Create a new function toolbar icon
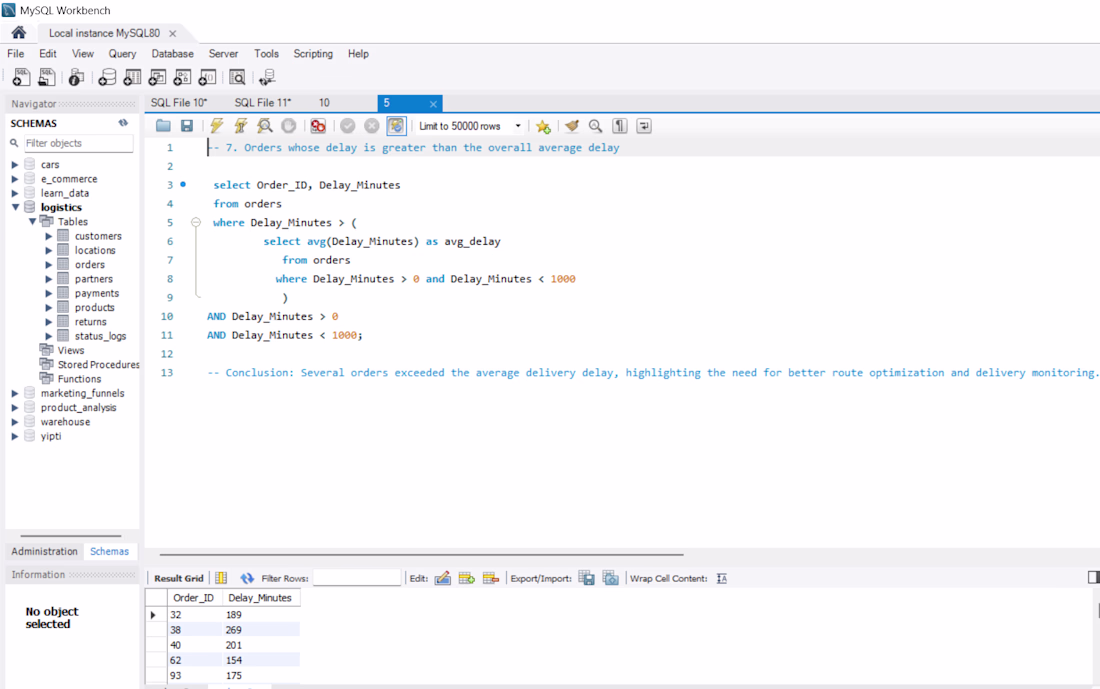The width and height of the screenshot is (1100, 689). (208, 77)
